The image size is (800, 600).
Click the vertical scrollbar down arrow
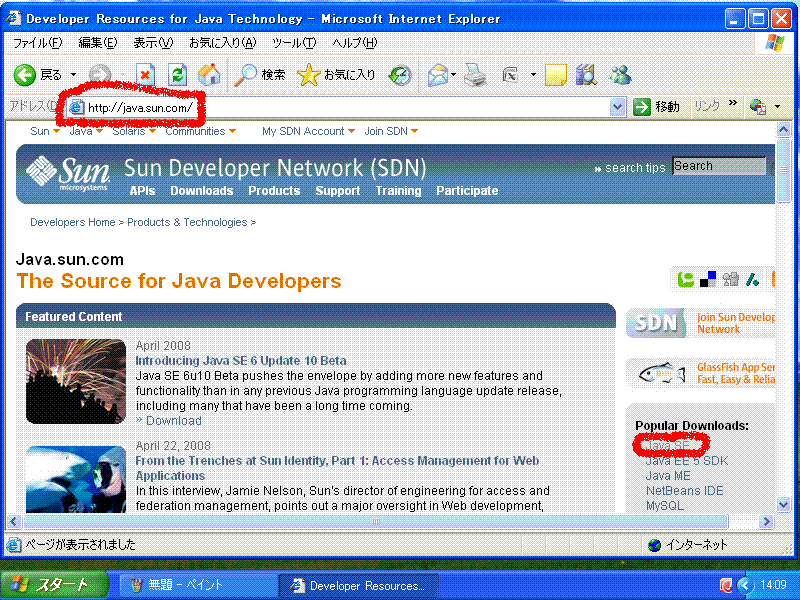click(x=783, y=505)
